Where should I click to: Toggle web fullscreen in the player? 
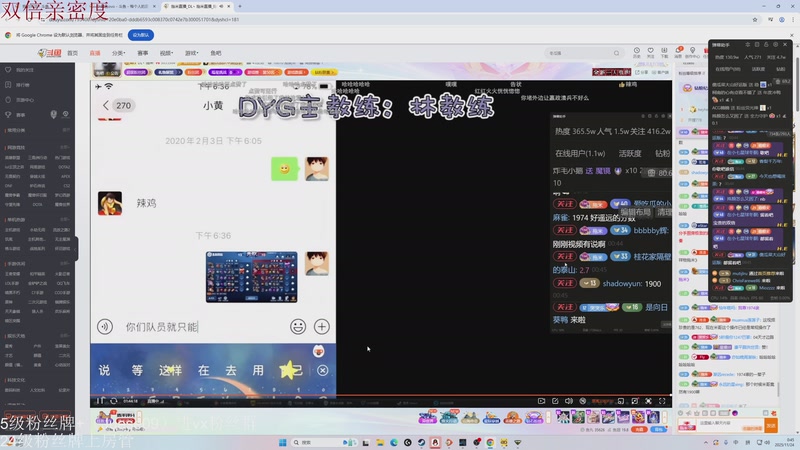(648, 401)
